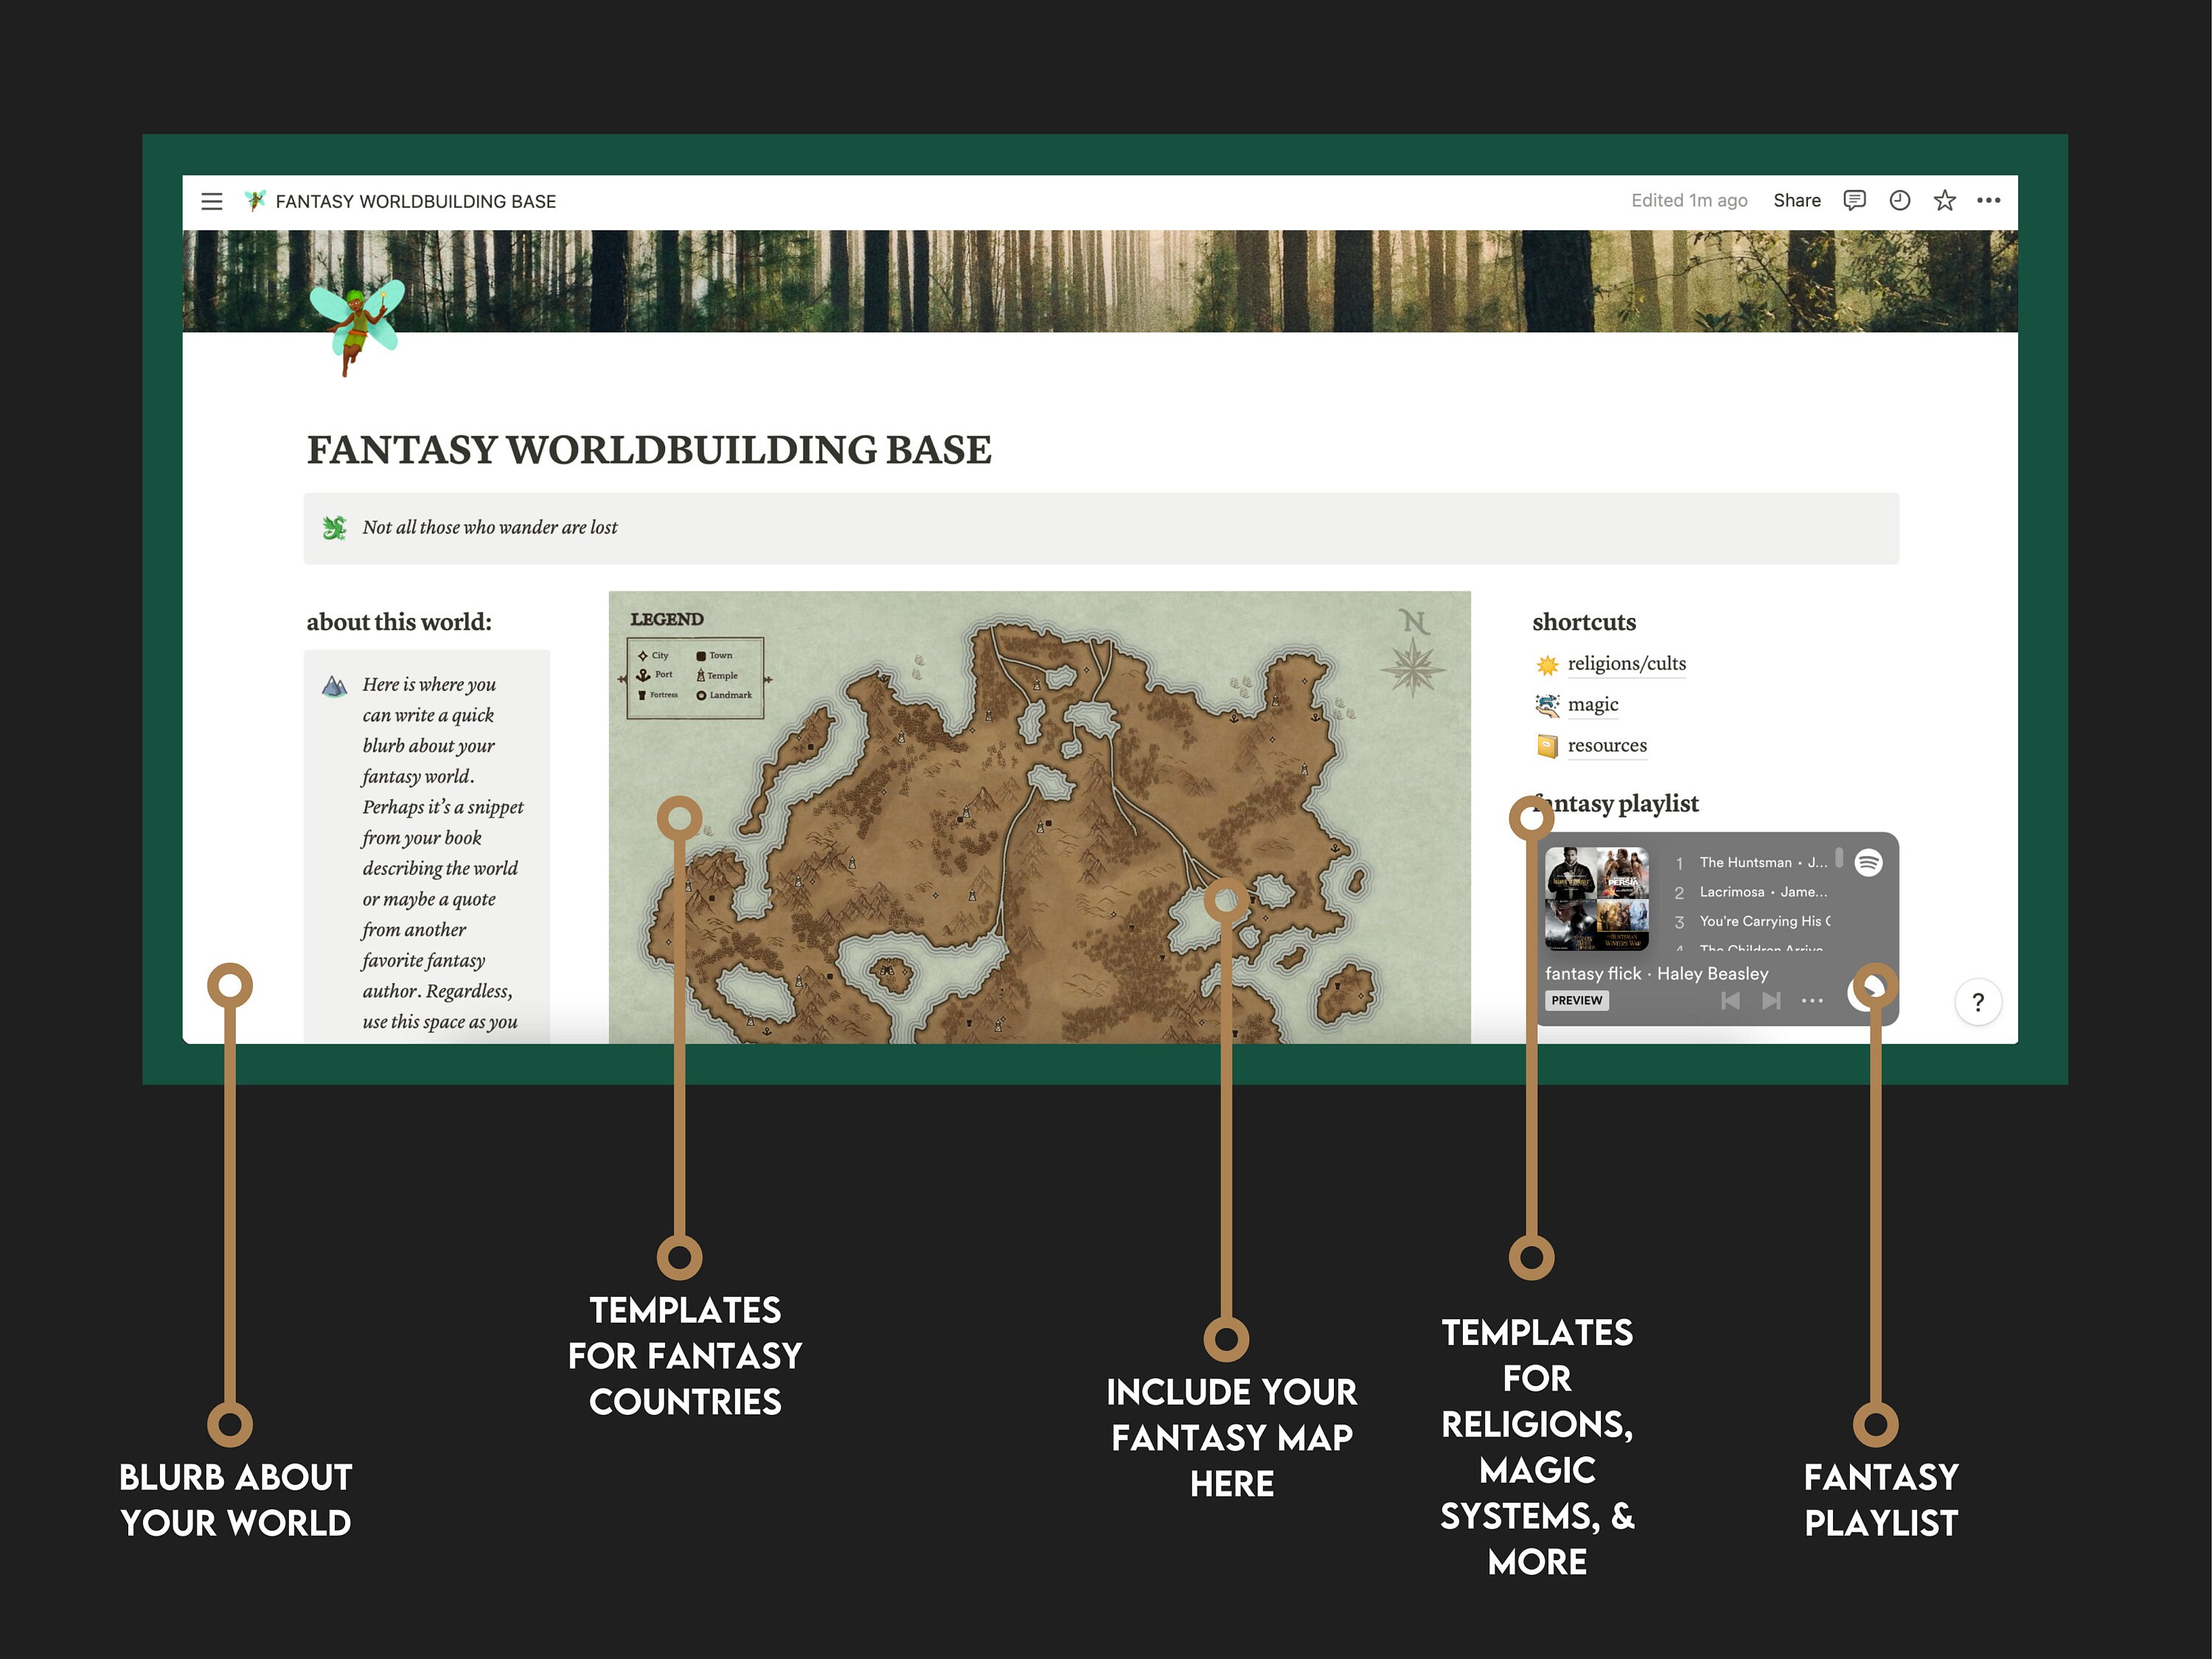Click the playlist album cover art
Image resolution: width=2212 pixels, height=1659 pixels.
point(1597,898)
